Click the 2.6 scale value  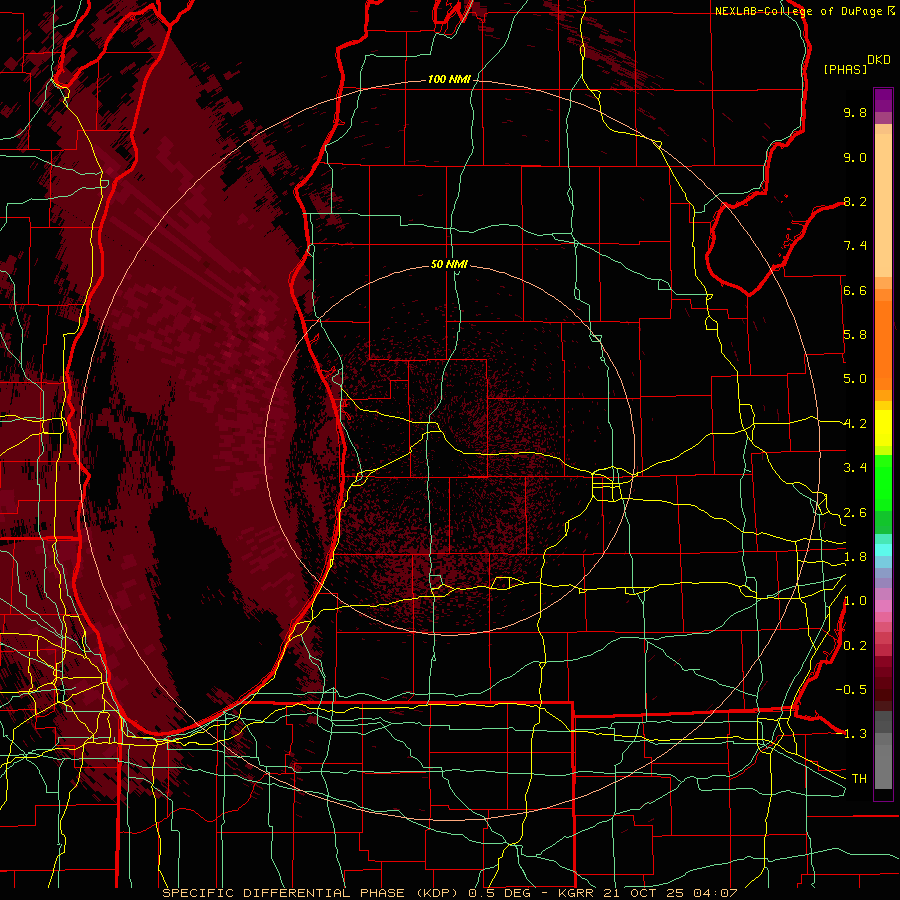point(855,513)
